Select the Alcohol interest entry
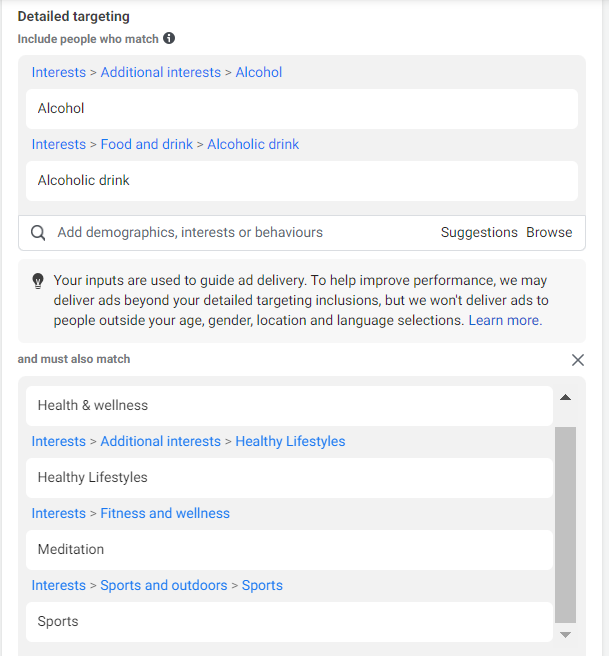This screenshot has height=656, width=609. click(x=301, y=109)
